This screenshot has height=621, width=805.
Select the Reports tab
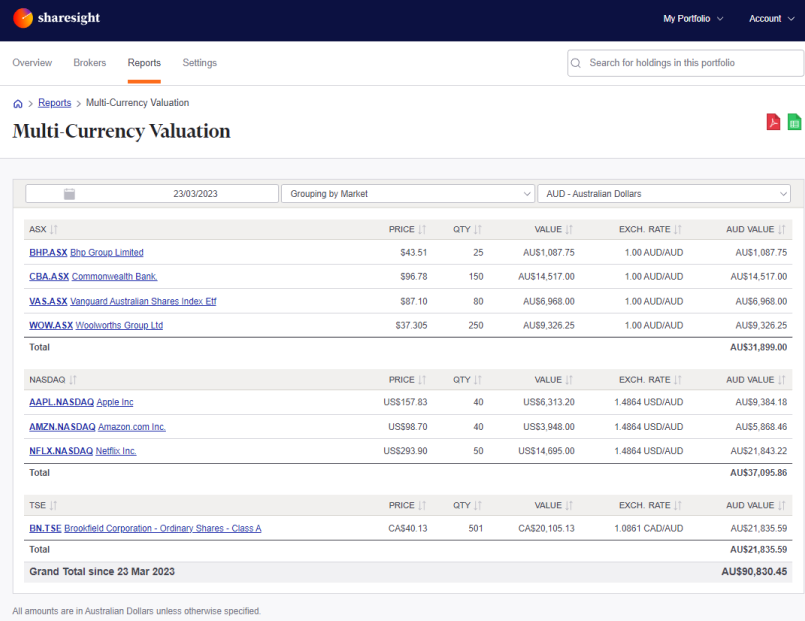[144, 63]
